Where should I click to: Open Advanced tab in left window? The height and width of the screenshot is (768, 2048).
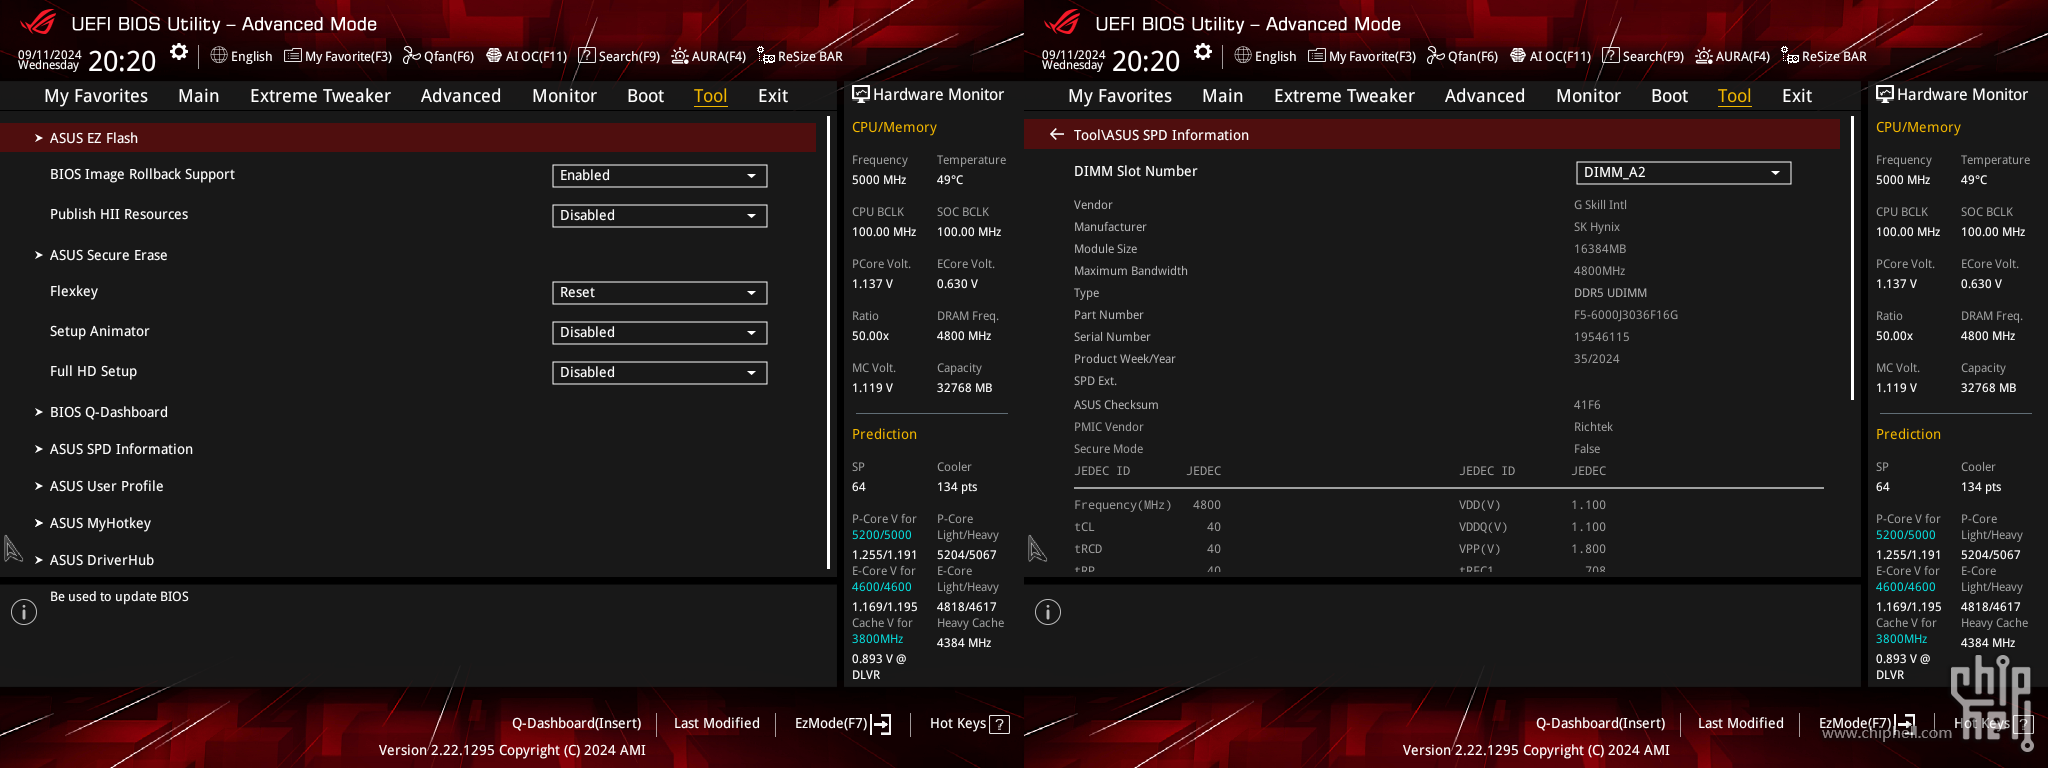(461, 96)
